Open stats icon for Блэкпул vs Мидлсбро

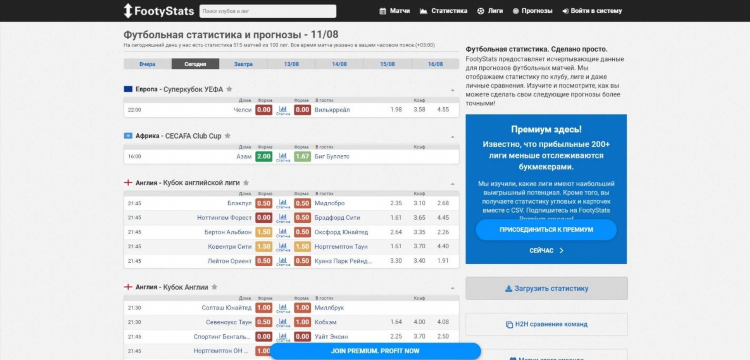click(283, 203)
